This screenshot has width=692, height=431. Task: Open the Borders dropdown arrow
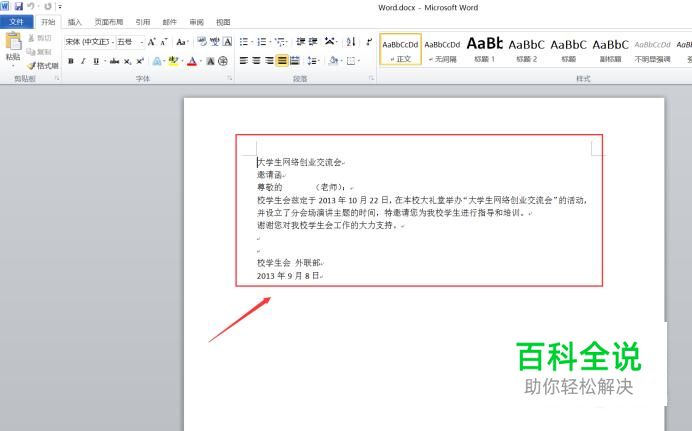click(x=359, y=61)
